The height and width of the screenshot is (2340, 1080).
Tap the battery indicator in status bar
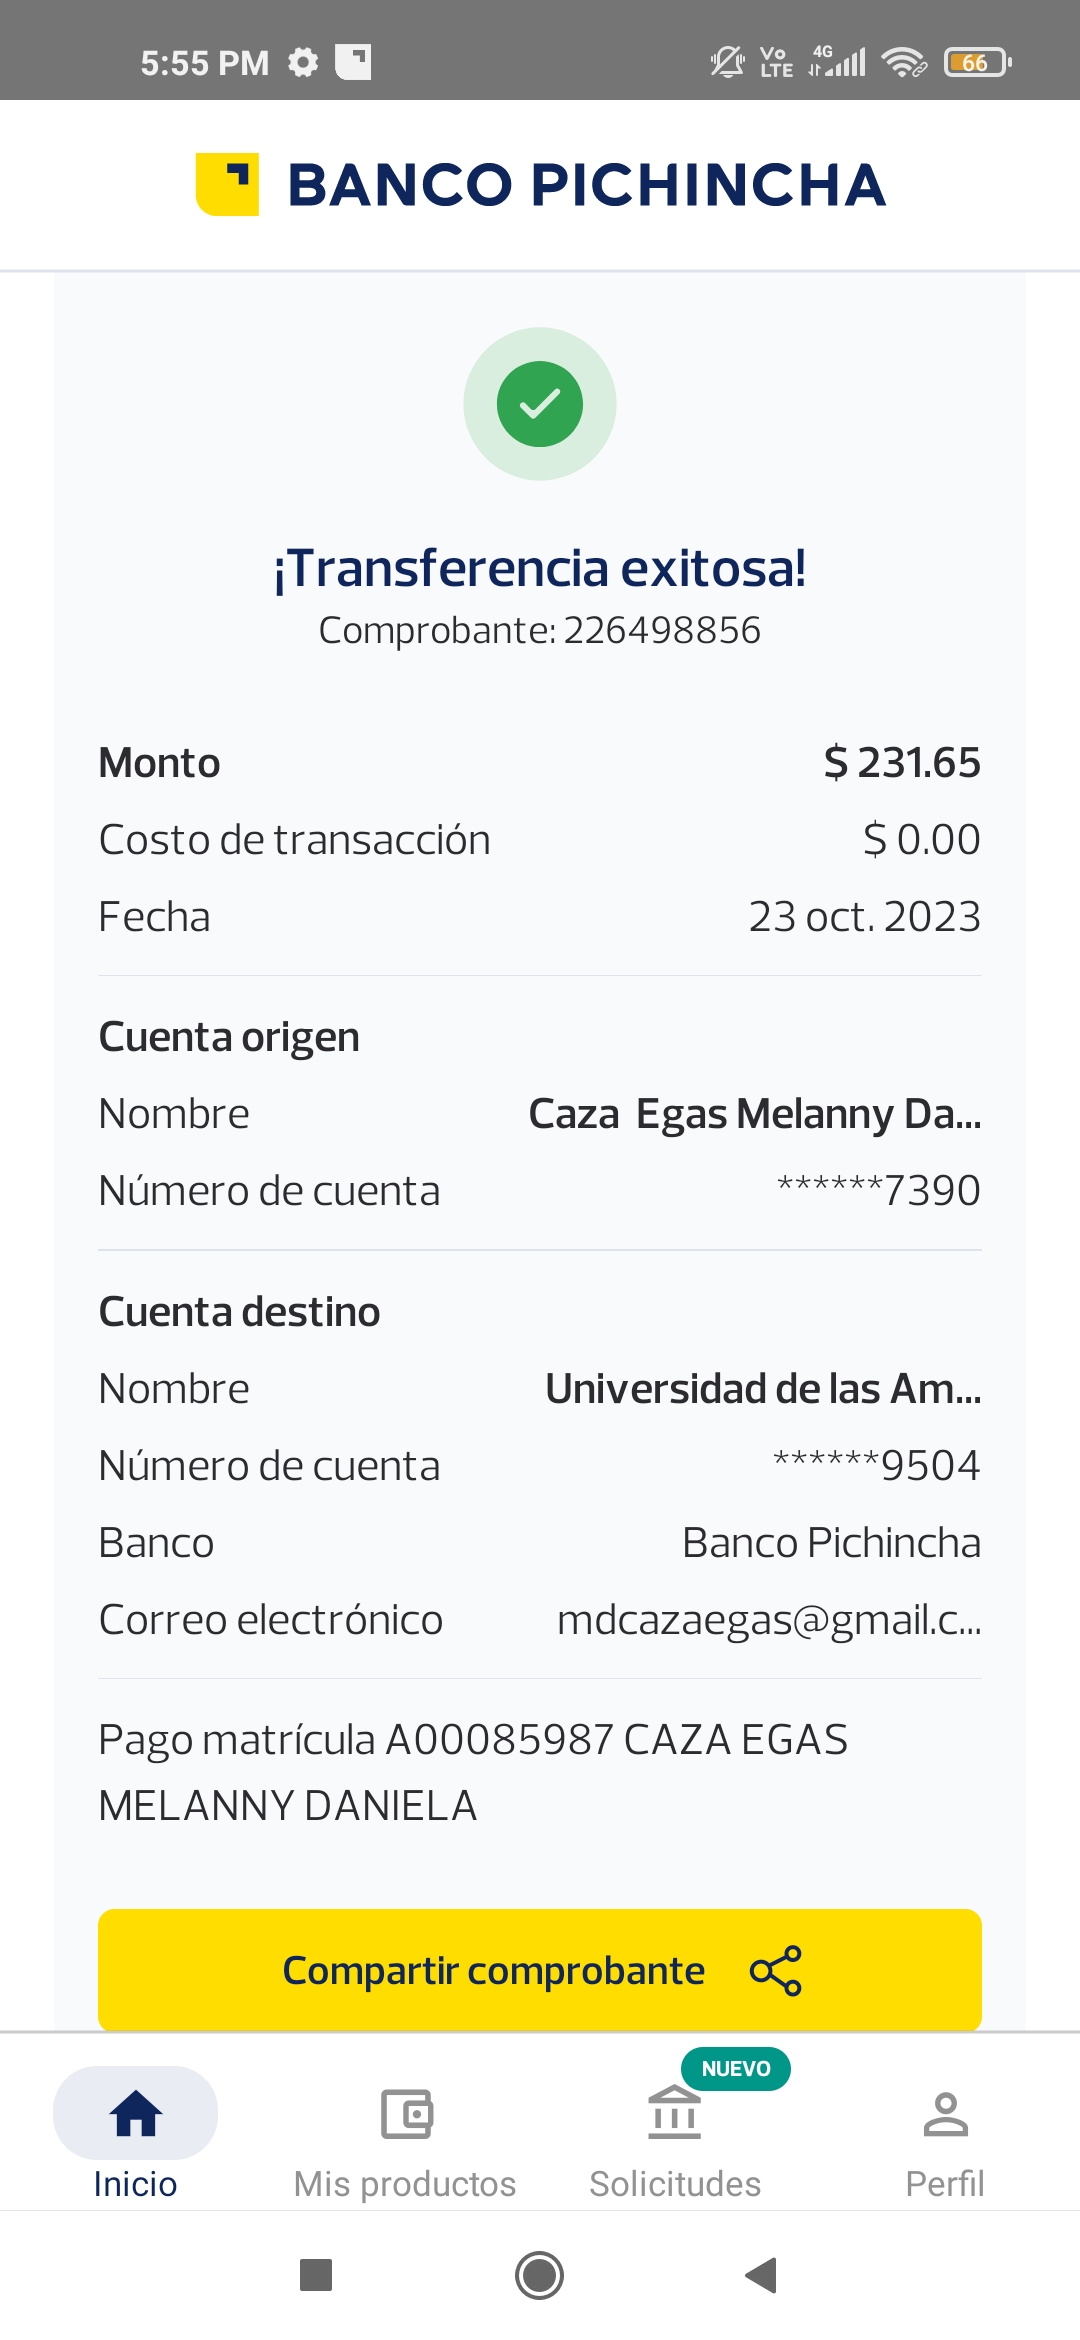977,63
